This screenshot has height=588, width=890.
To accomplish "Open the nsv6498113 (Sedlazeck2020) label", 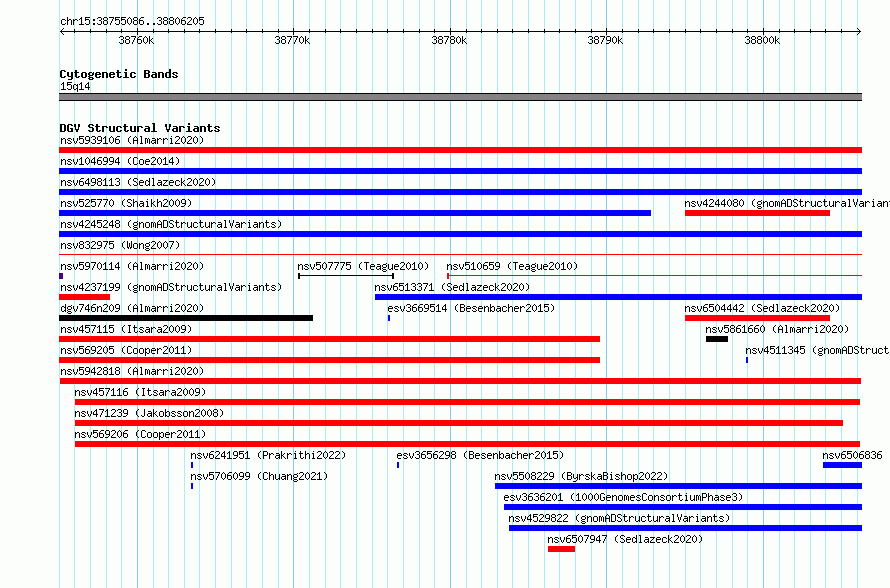I will [x=138, y=182].
